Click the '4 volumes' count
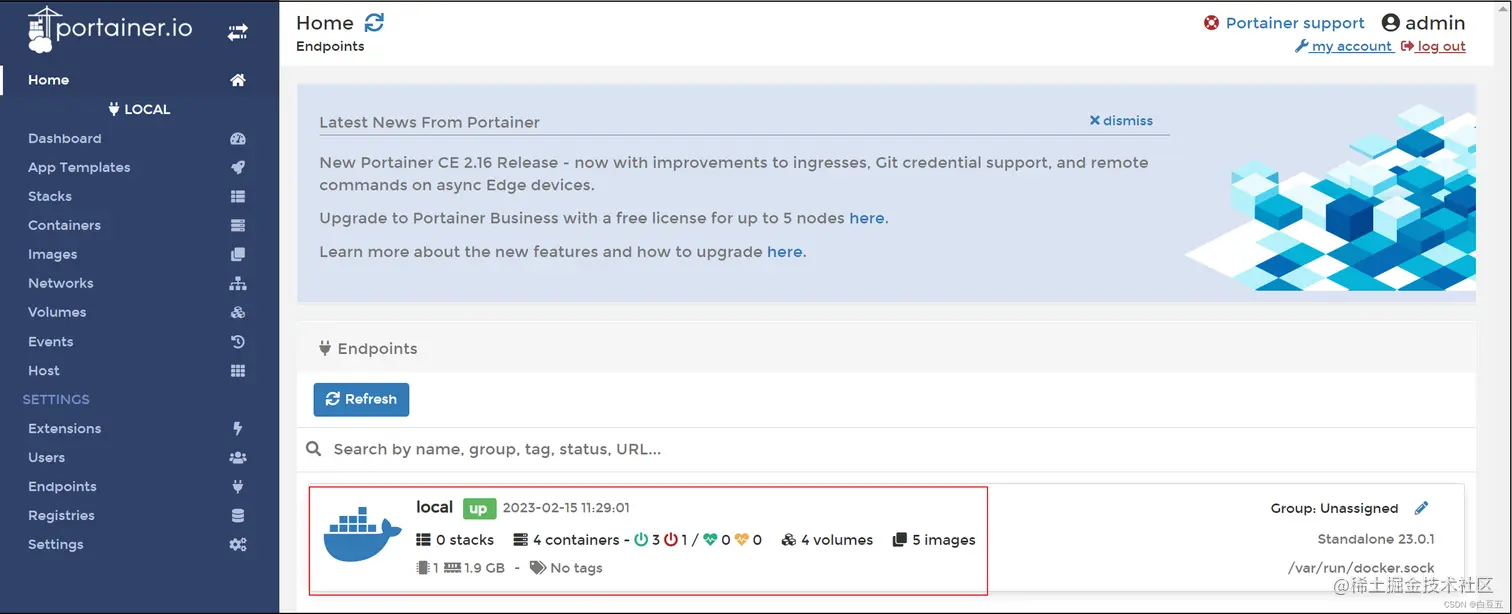1512x614 pixels. click(x=827, y=540)
